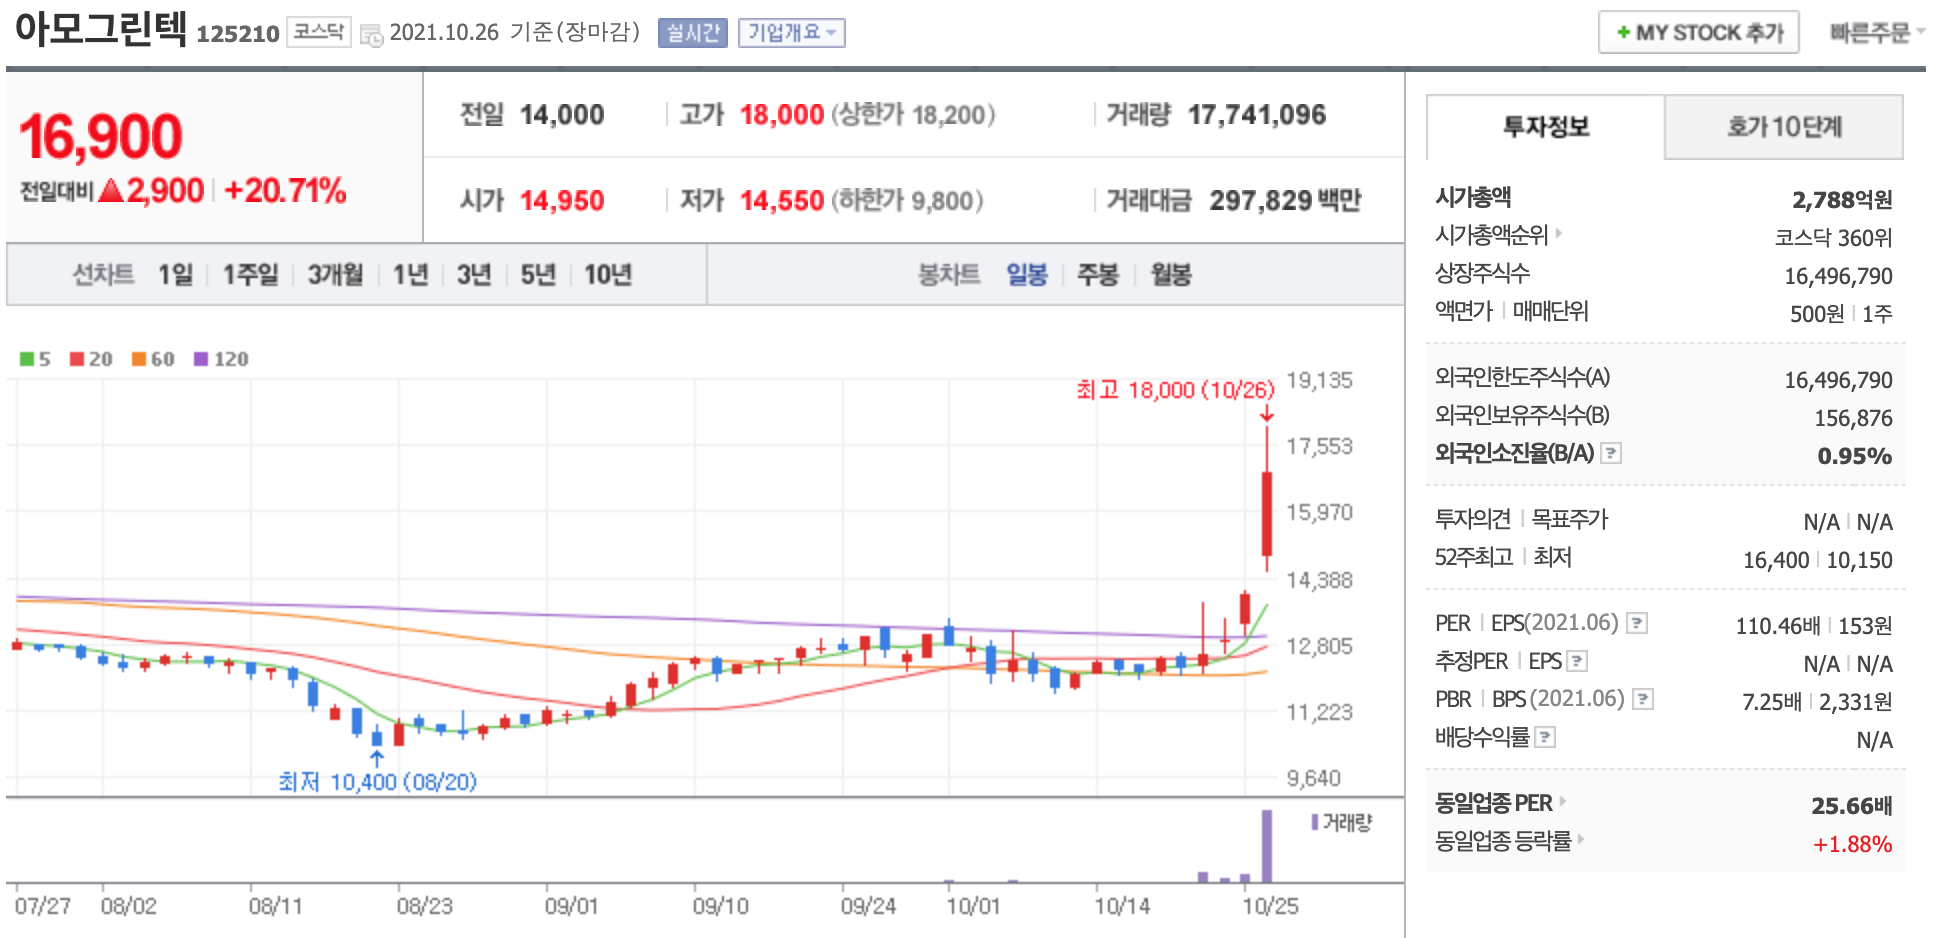Click the green 5-day moving average legend
Viewport: 1938px width, 938px height.
pos(35,359)
